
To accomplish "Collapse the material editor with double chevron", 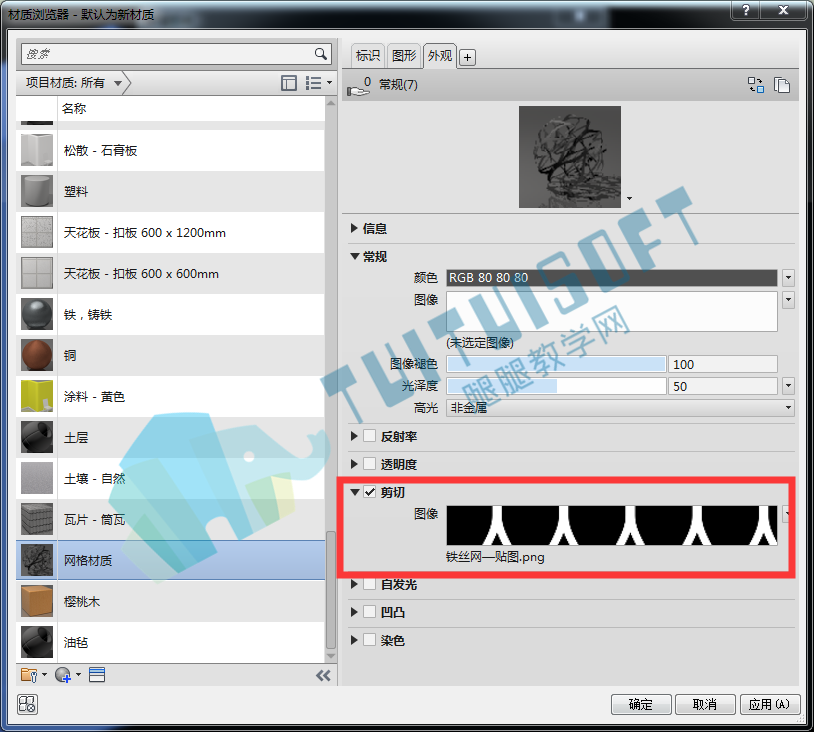I will (x=323, y=675).
